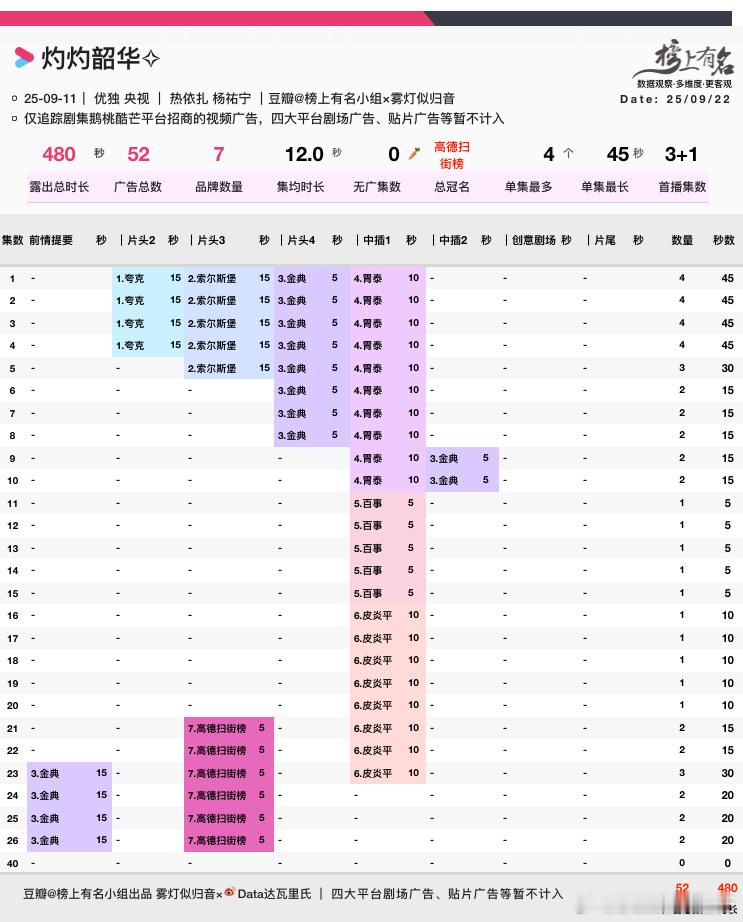Click the 榜上有名 calligraphy logo

point(685,59)
